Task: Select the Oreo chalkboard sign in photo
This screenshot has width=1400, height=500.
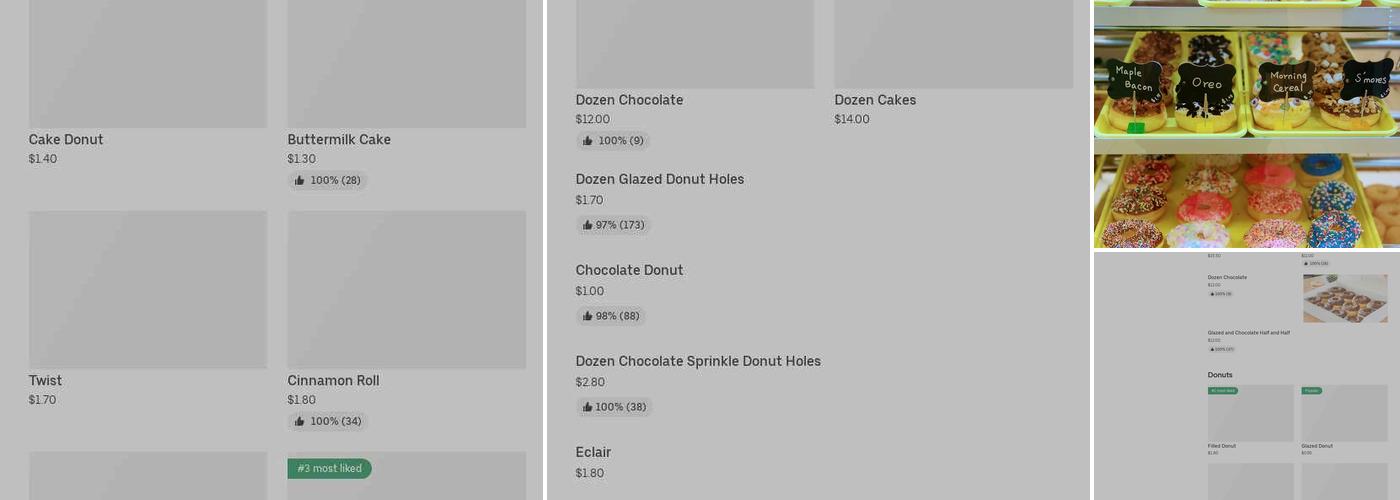Action: click(1207, 84)
